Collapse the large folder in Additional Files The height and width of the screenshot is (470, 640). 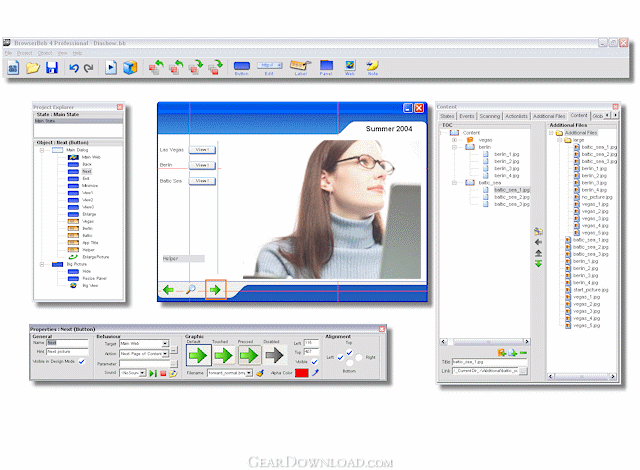(x=560, y=140)
